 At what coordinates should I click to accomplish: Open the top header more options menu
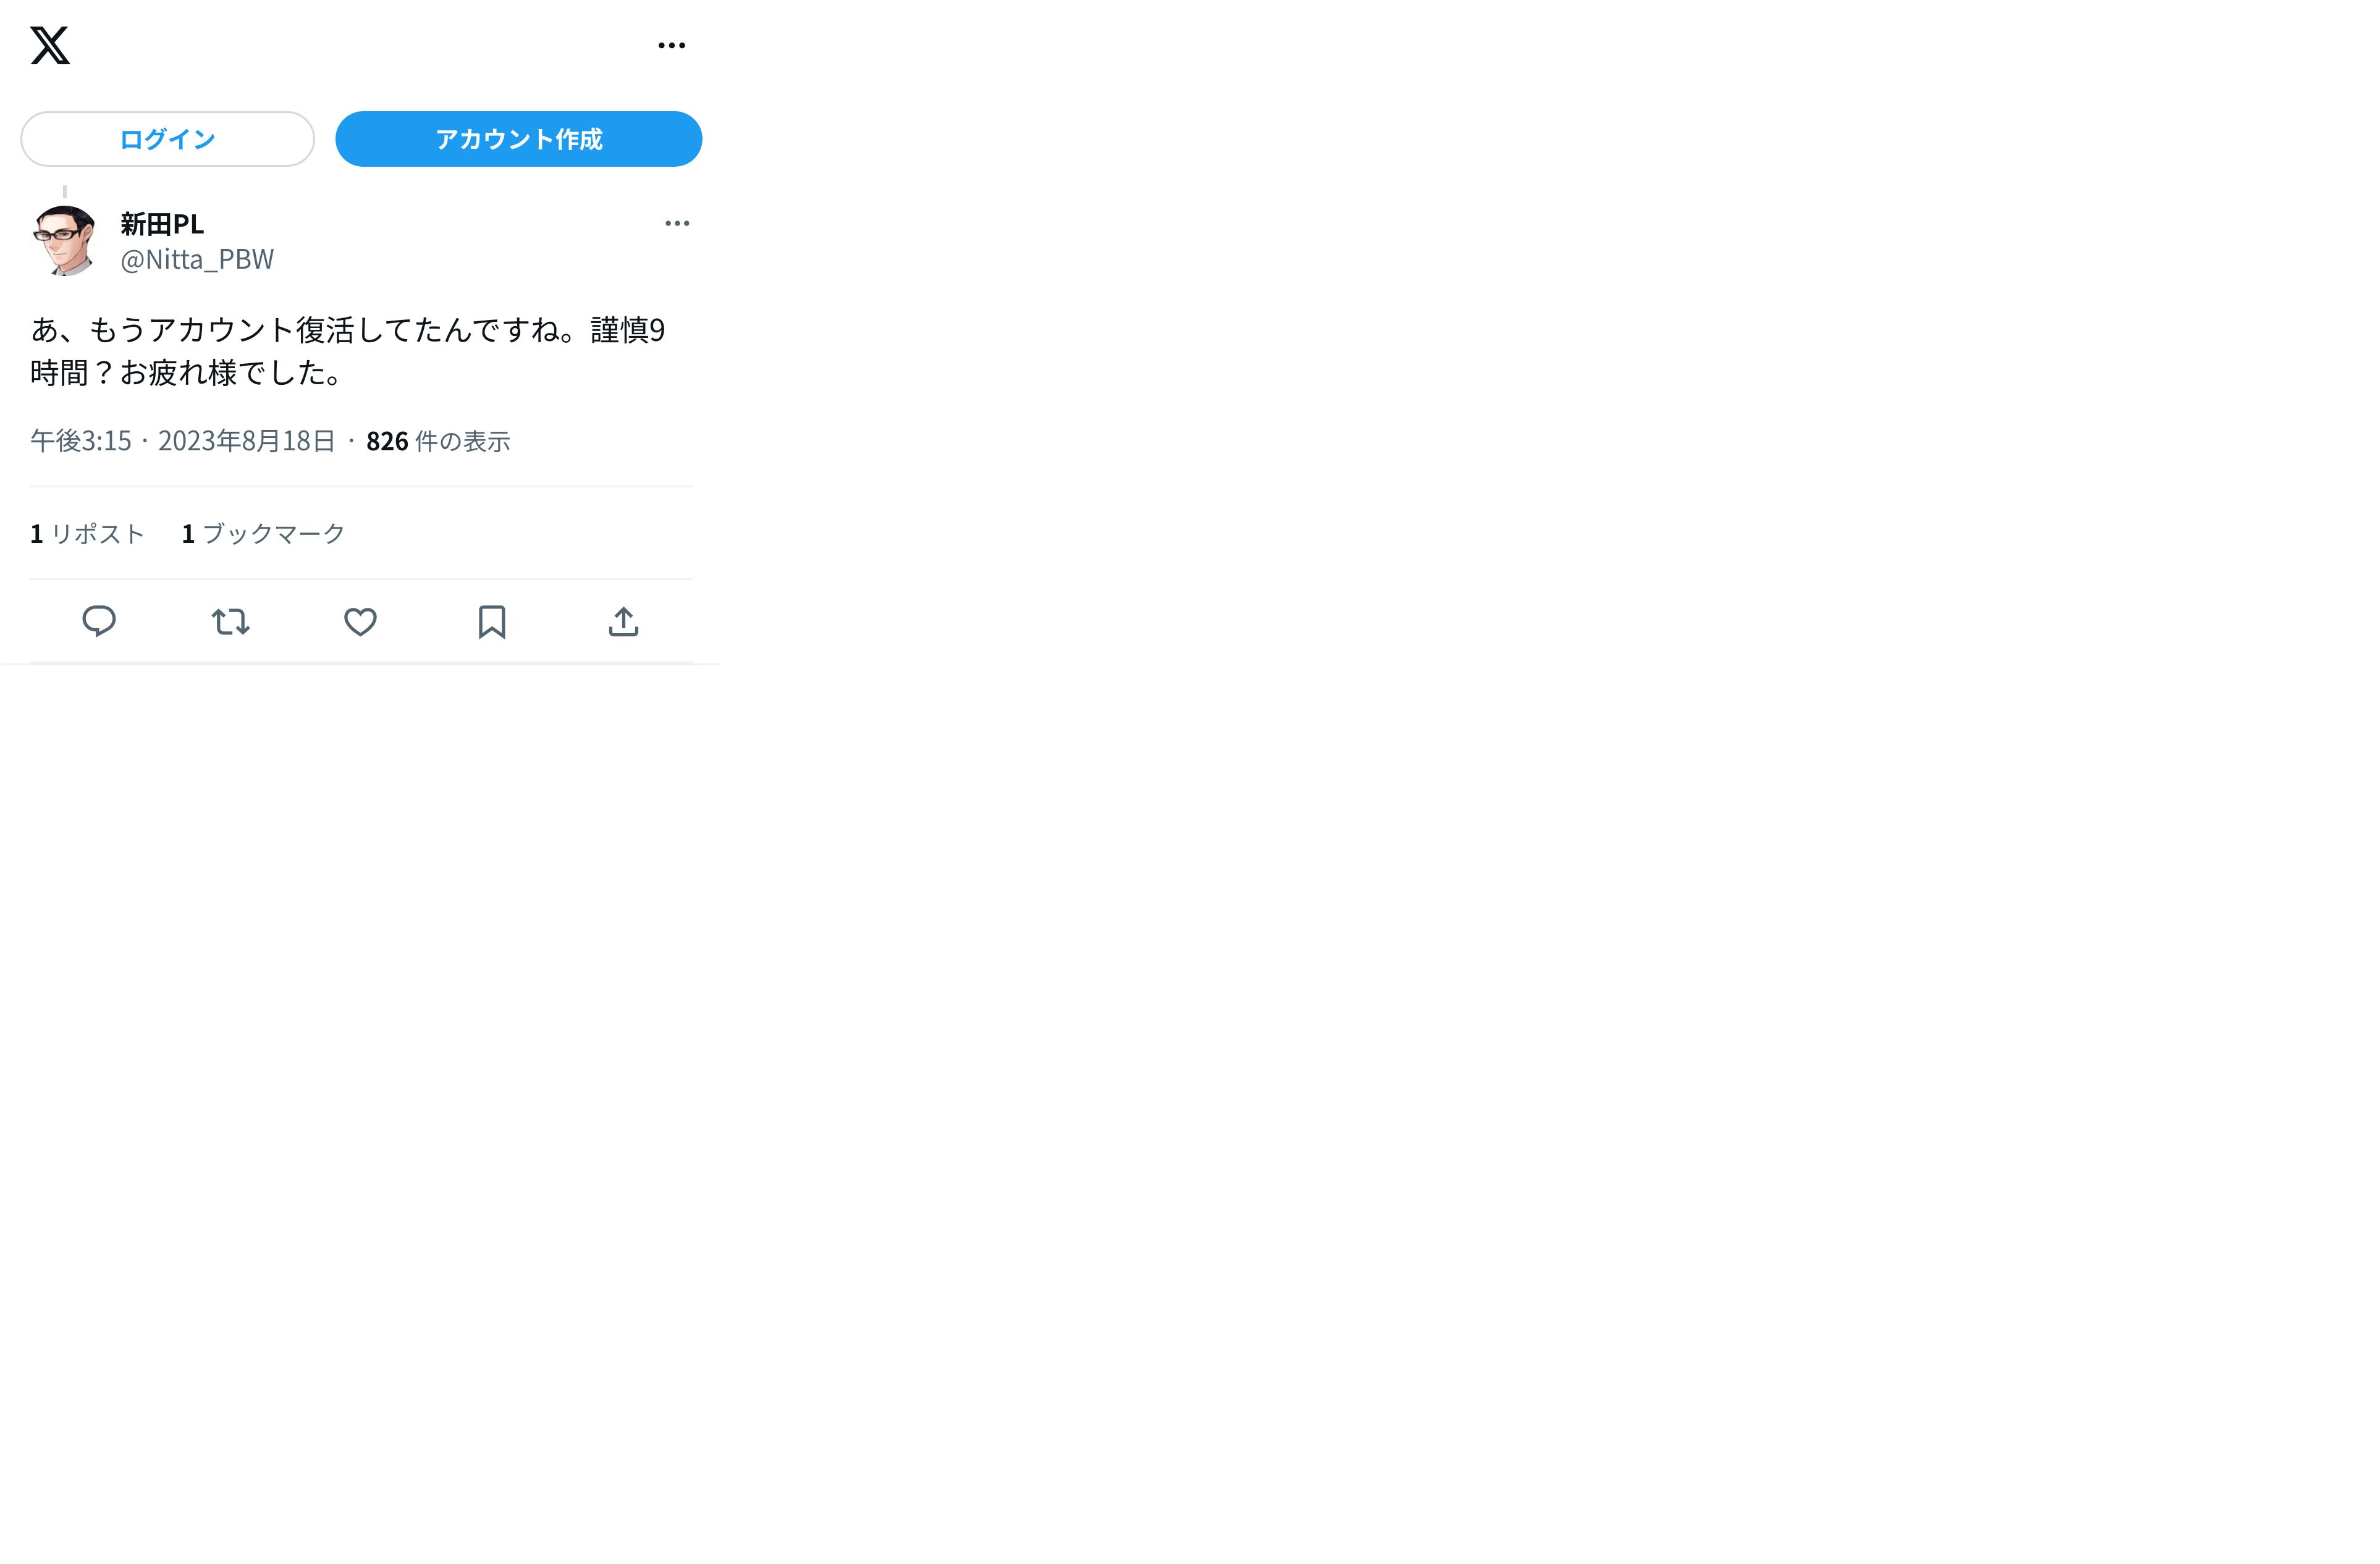pyautogui.click(x=671, y=45)
